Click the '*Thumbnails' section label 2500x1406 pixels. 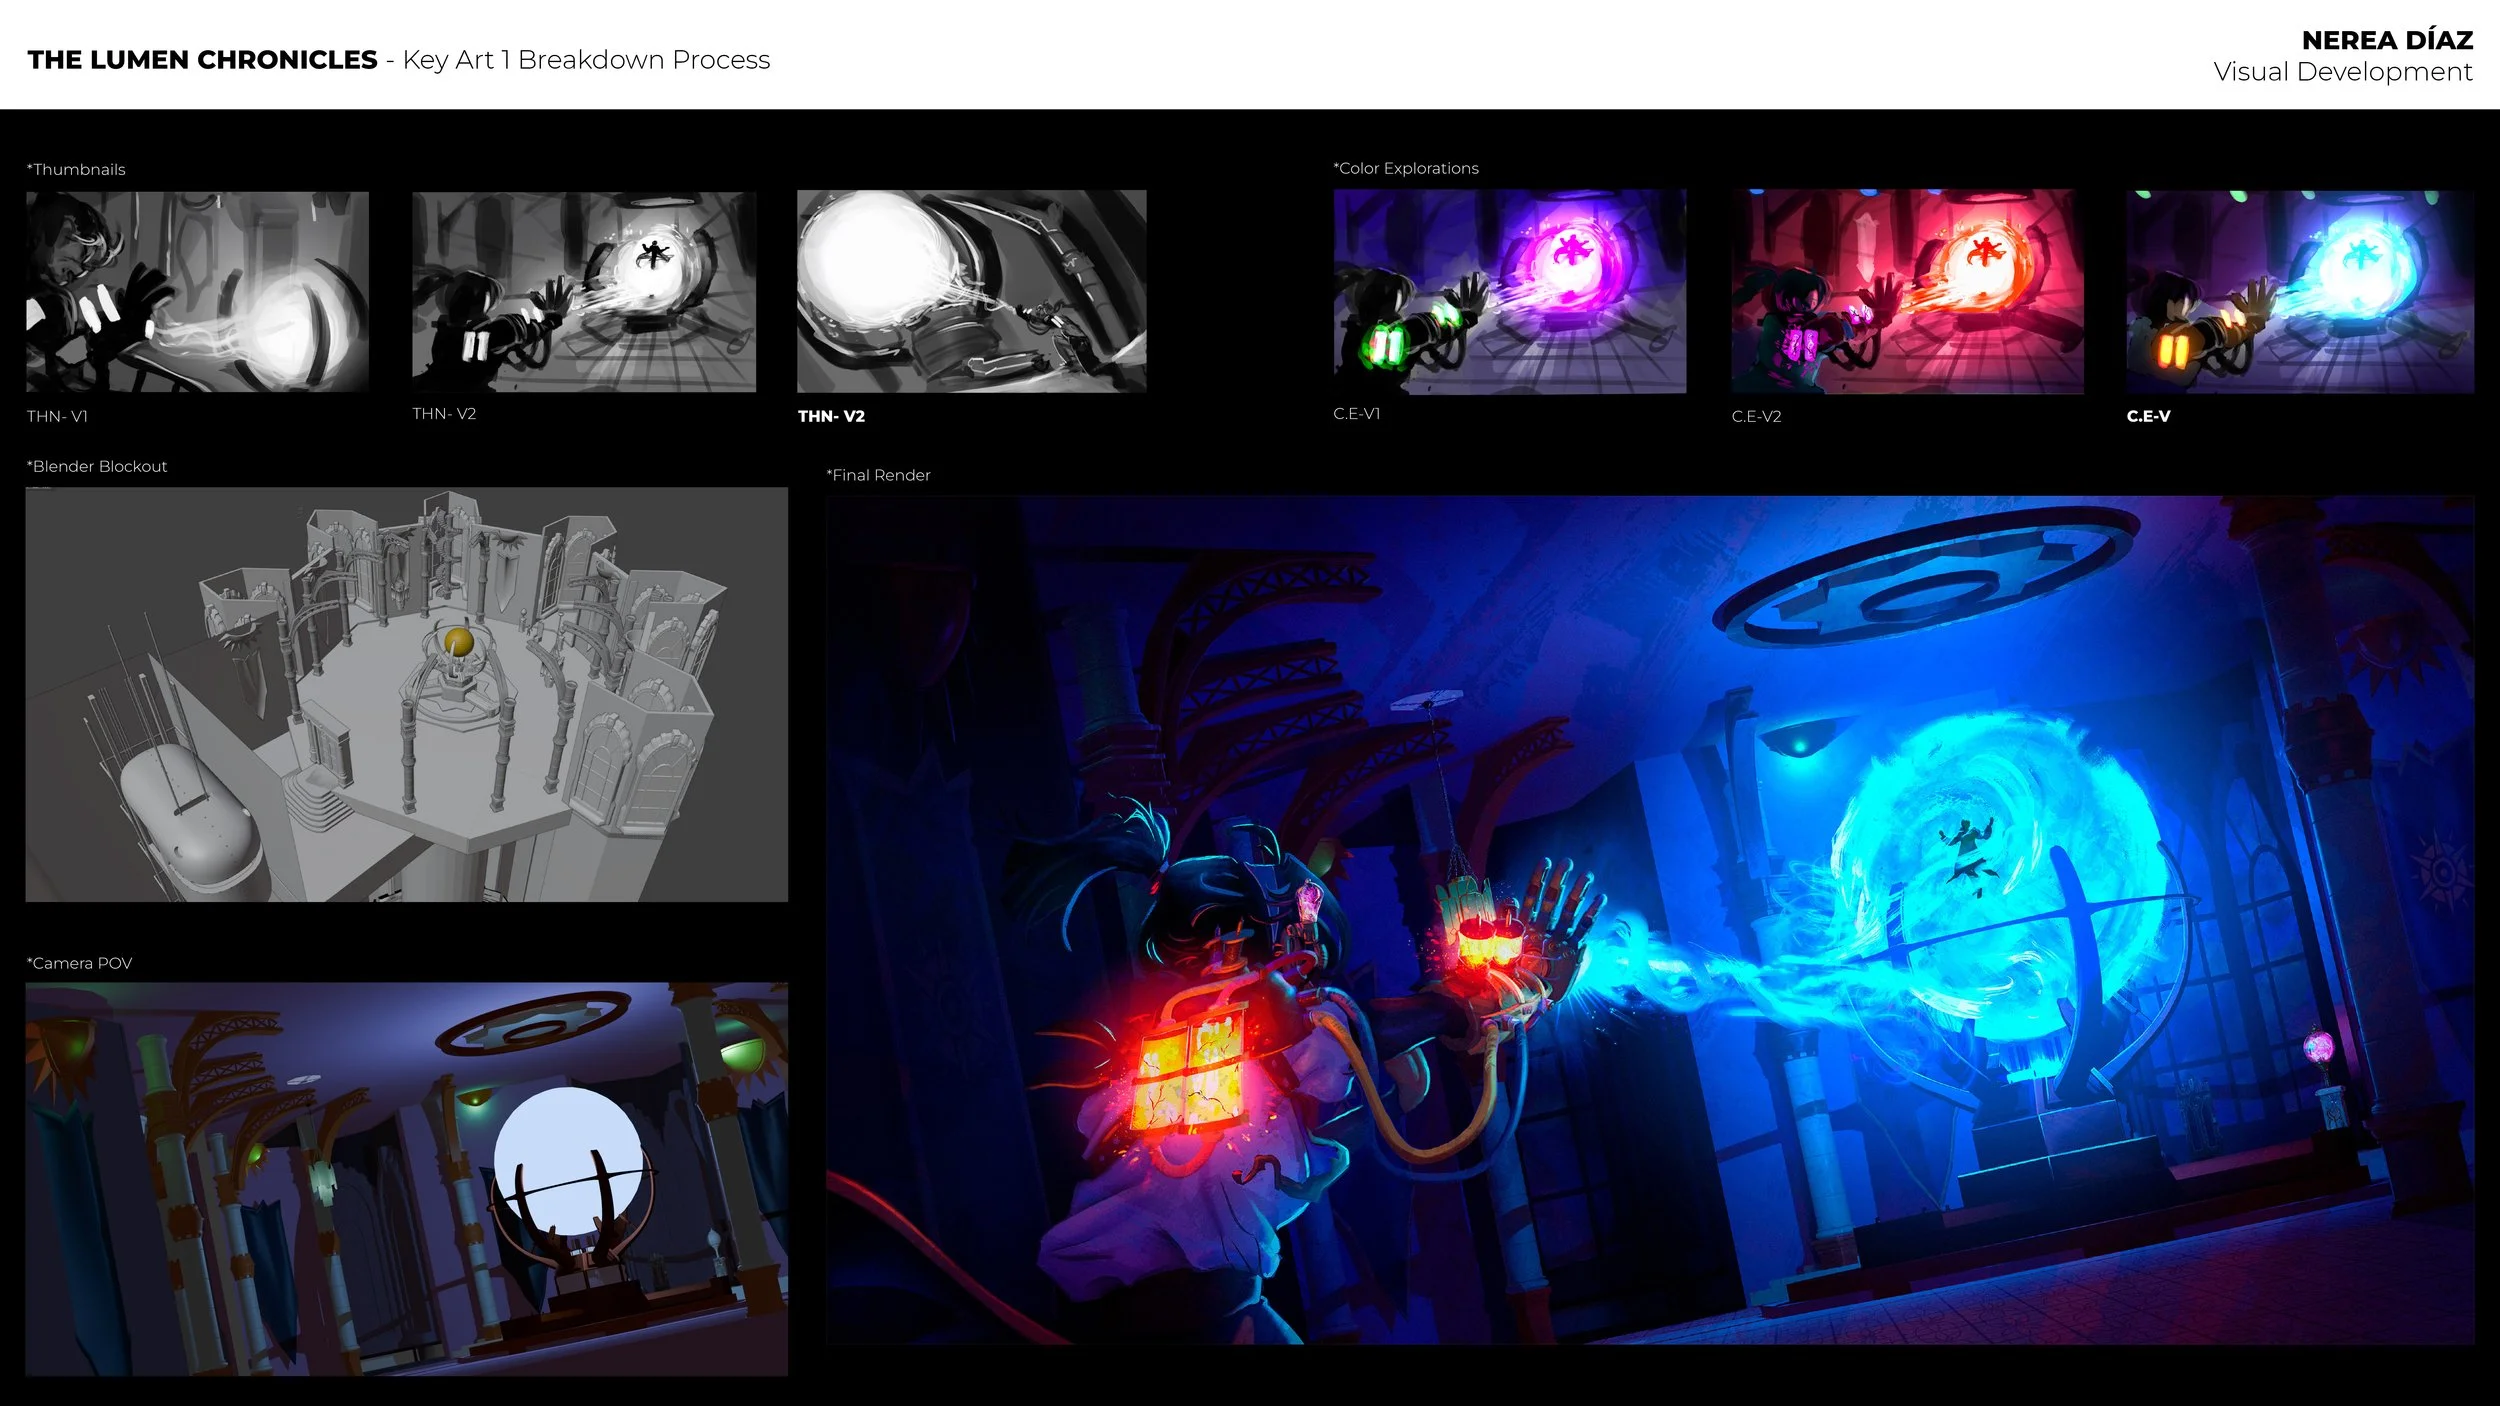coord(76,169)
